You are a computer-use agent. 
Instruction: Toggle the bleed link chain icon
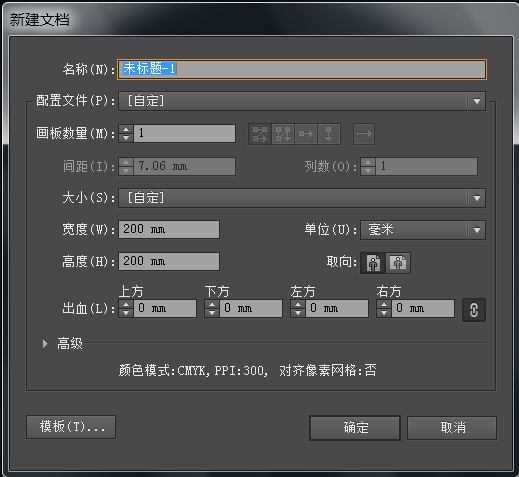point(474,310)
